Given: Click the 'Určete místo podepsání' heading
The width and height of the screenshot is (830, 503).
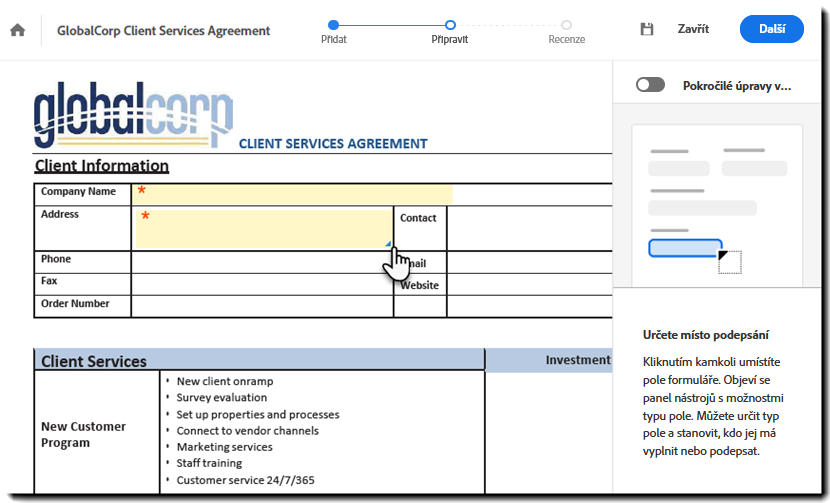Looking at the screenshot, I should coord(706,335).
